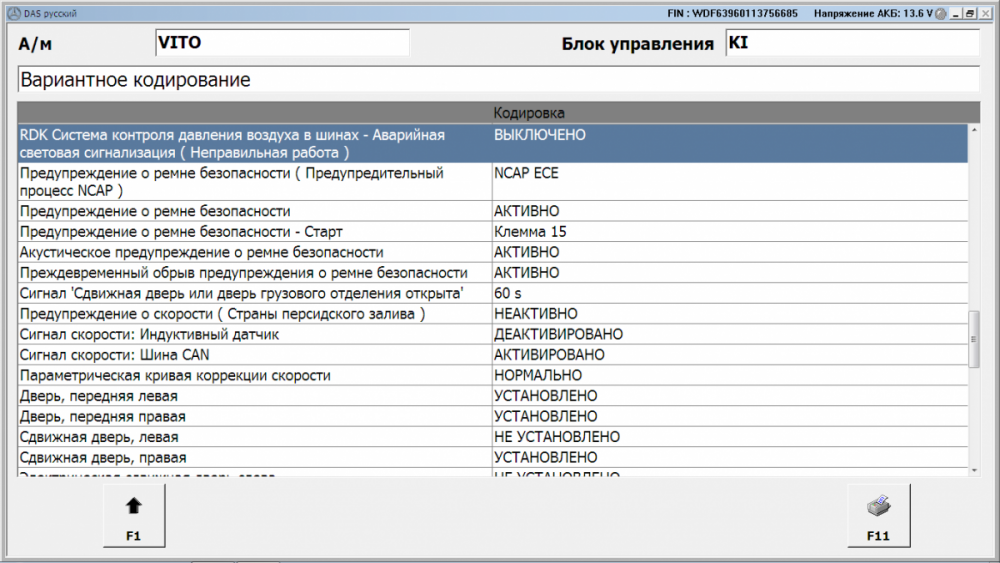Select the plain 'Предупреждение о ремне безопасности' row

pyautogui.click(x=493, y=211)
